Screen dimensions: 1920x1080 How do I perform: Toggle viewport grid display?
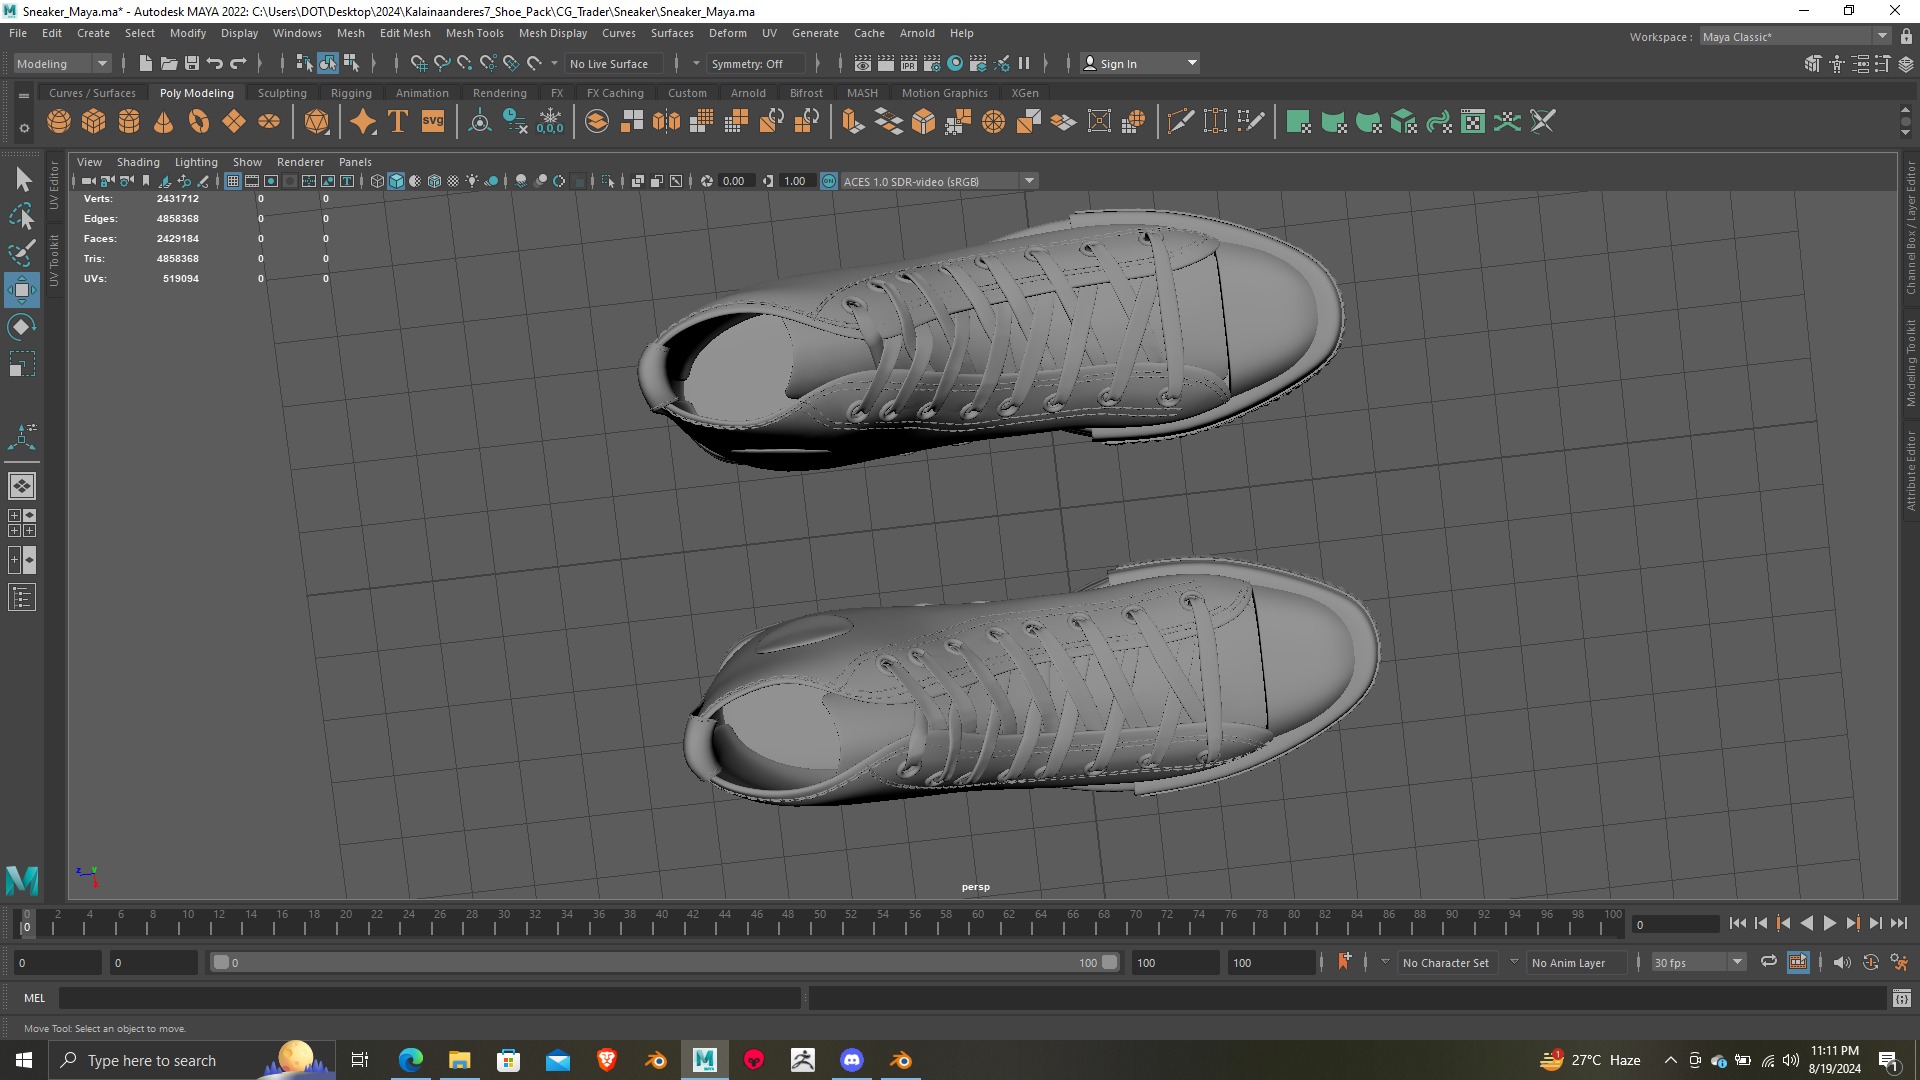point(233,181)
